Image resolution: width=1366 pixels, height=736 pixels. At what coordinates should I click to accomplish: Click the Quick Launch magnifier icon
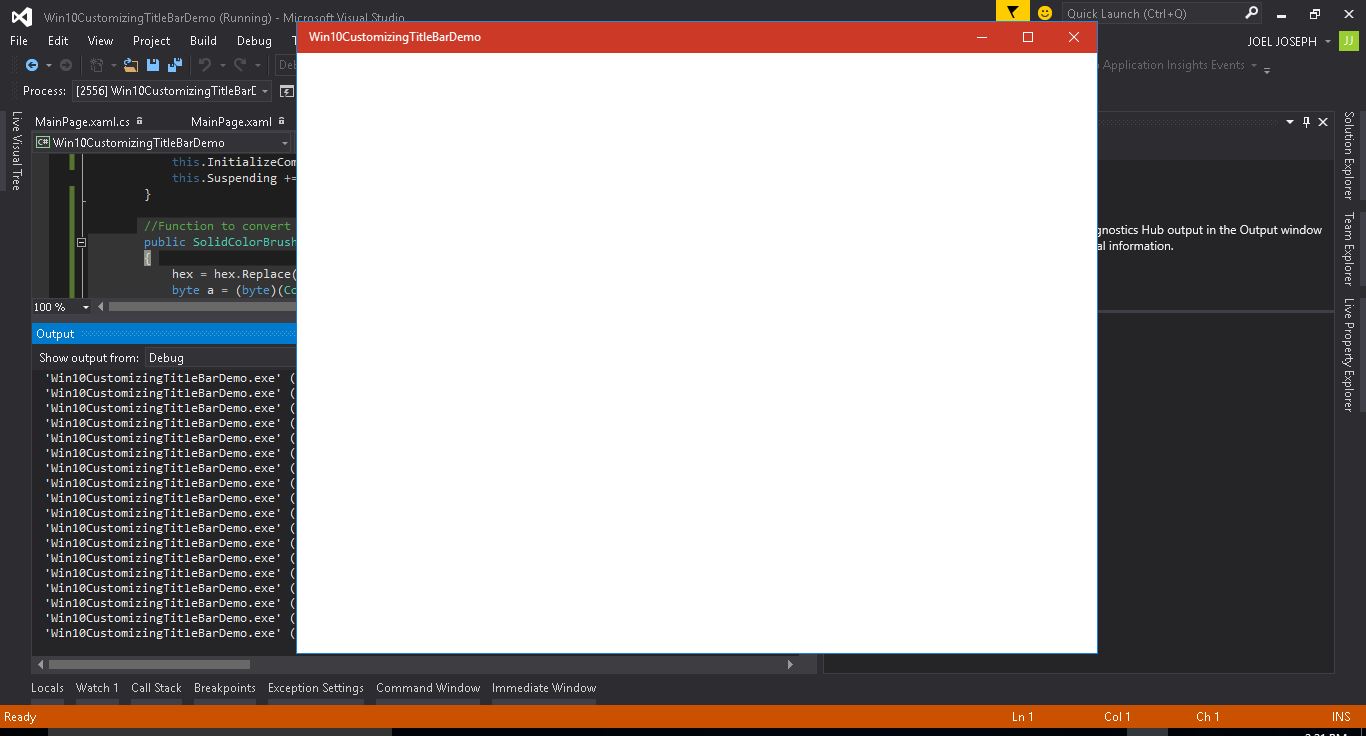pyautogui.click(x=1251, y=13)
